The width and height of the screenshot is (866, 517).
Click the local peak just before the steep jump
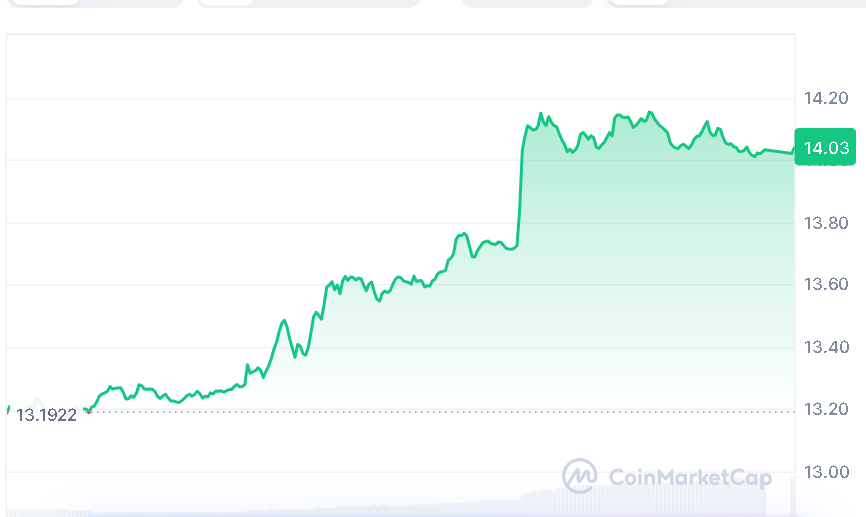click(x=463, y=234)
